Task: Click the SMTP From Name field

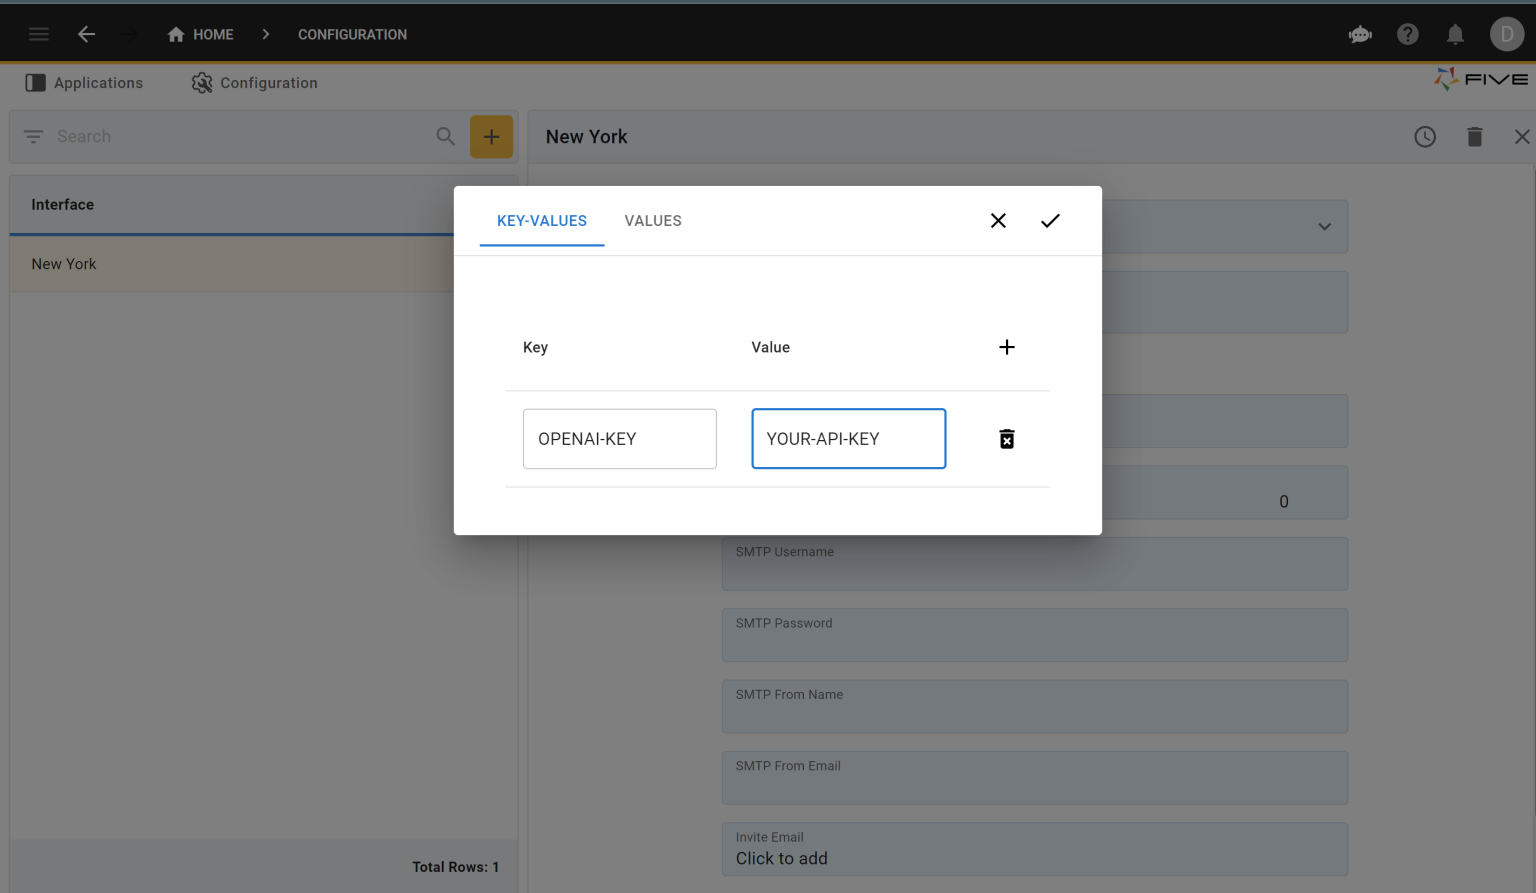Action: [1035, 707]
